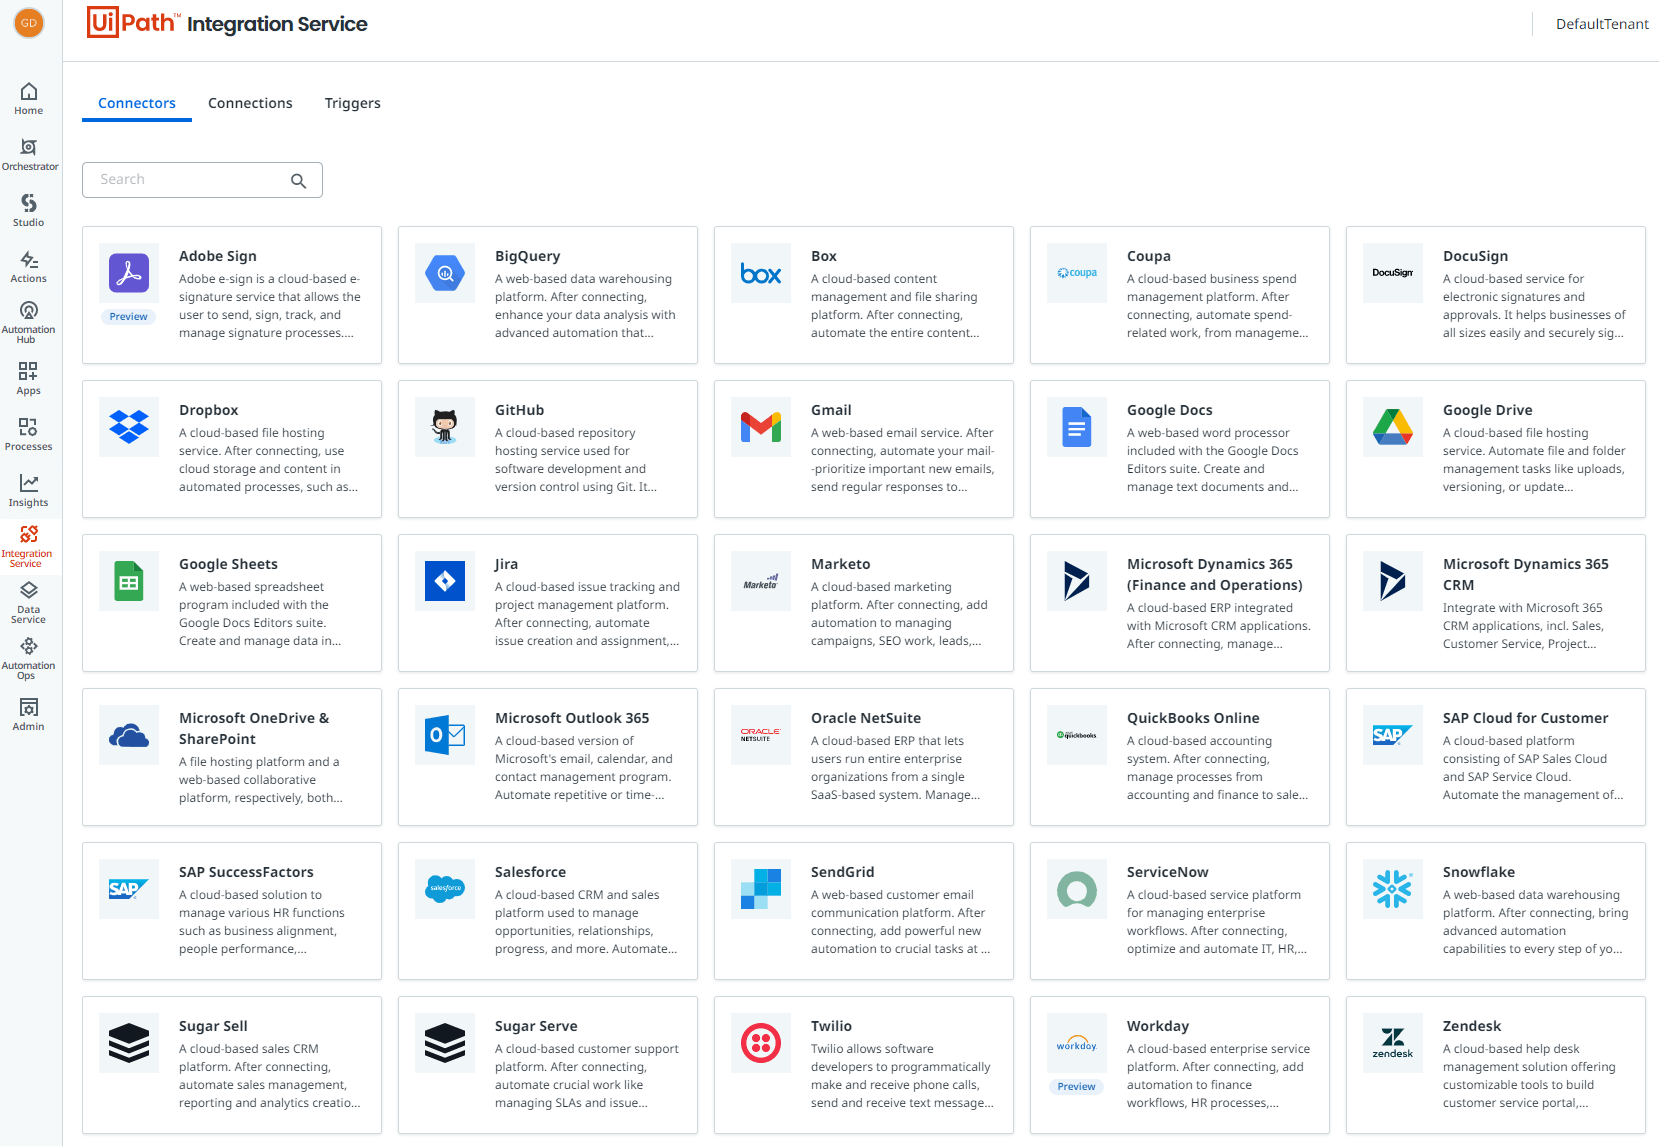Viewport: 1659px width, 1146px height.
Task: Click the SendGrid connector logo
Action: click(x=761, y=889)
